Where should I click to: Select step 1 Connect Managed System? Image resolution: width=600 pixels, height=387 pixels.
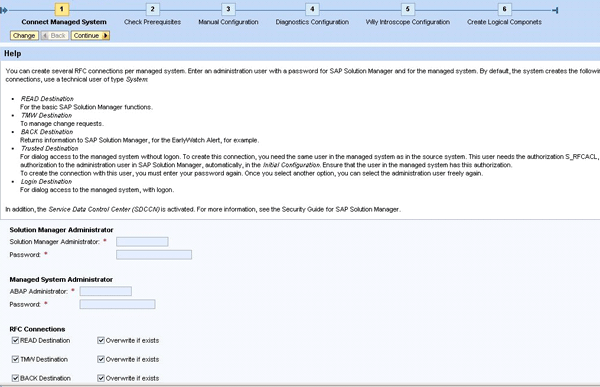[62, 9]
